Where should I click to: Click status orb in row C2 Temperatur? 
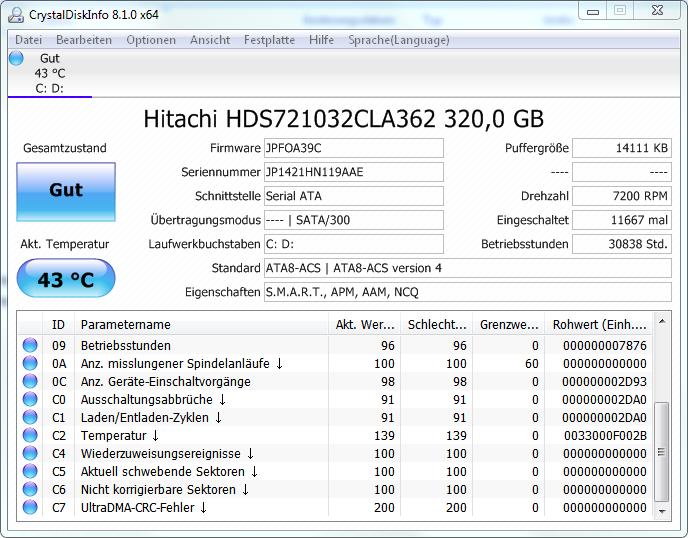(x=30, y=435)
